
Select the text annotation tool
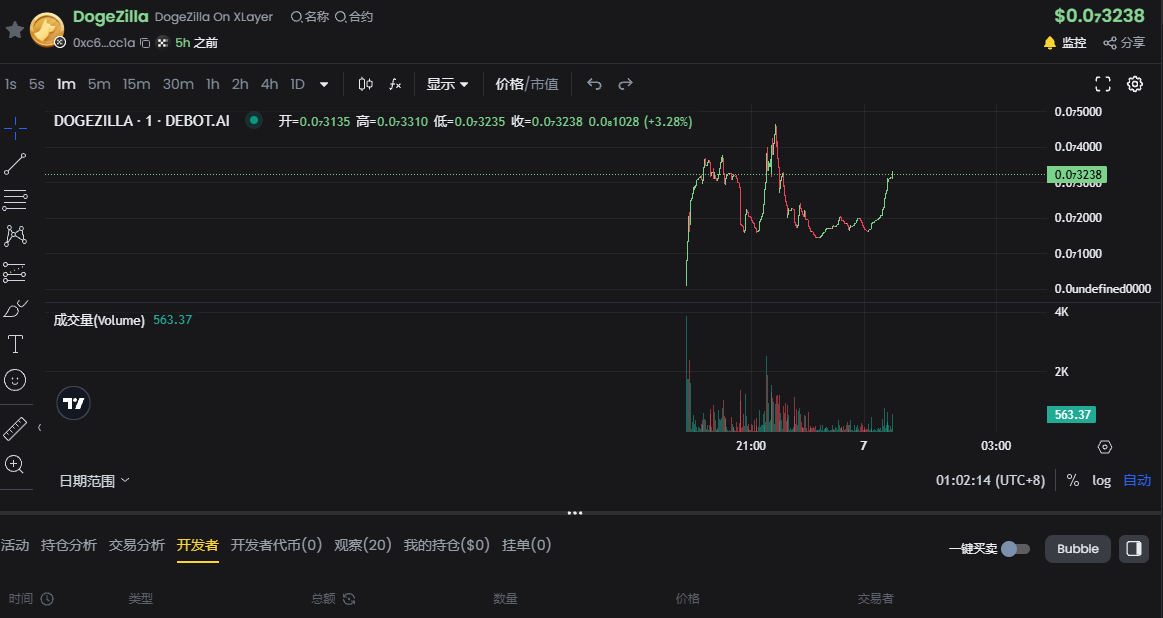point(16,344)
